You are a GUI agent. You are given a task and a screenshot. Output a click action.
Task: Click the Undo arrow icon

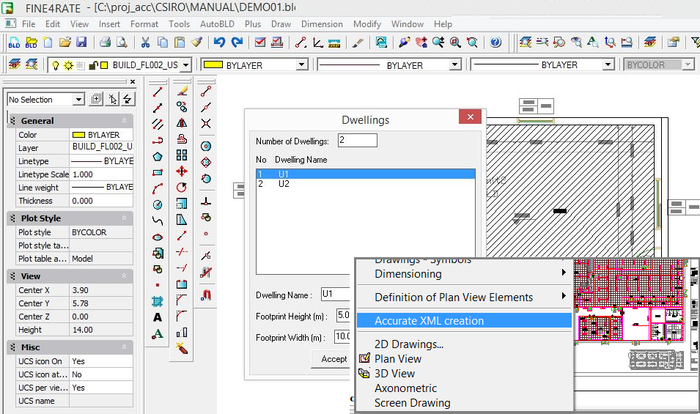pyautogui.click(x=218, y=42)
